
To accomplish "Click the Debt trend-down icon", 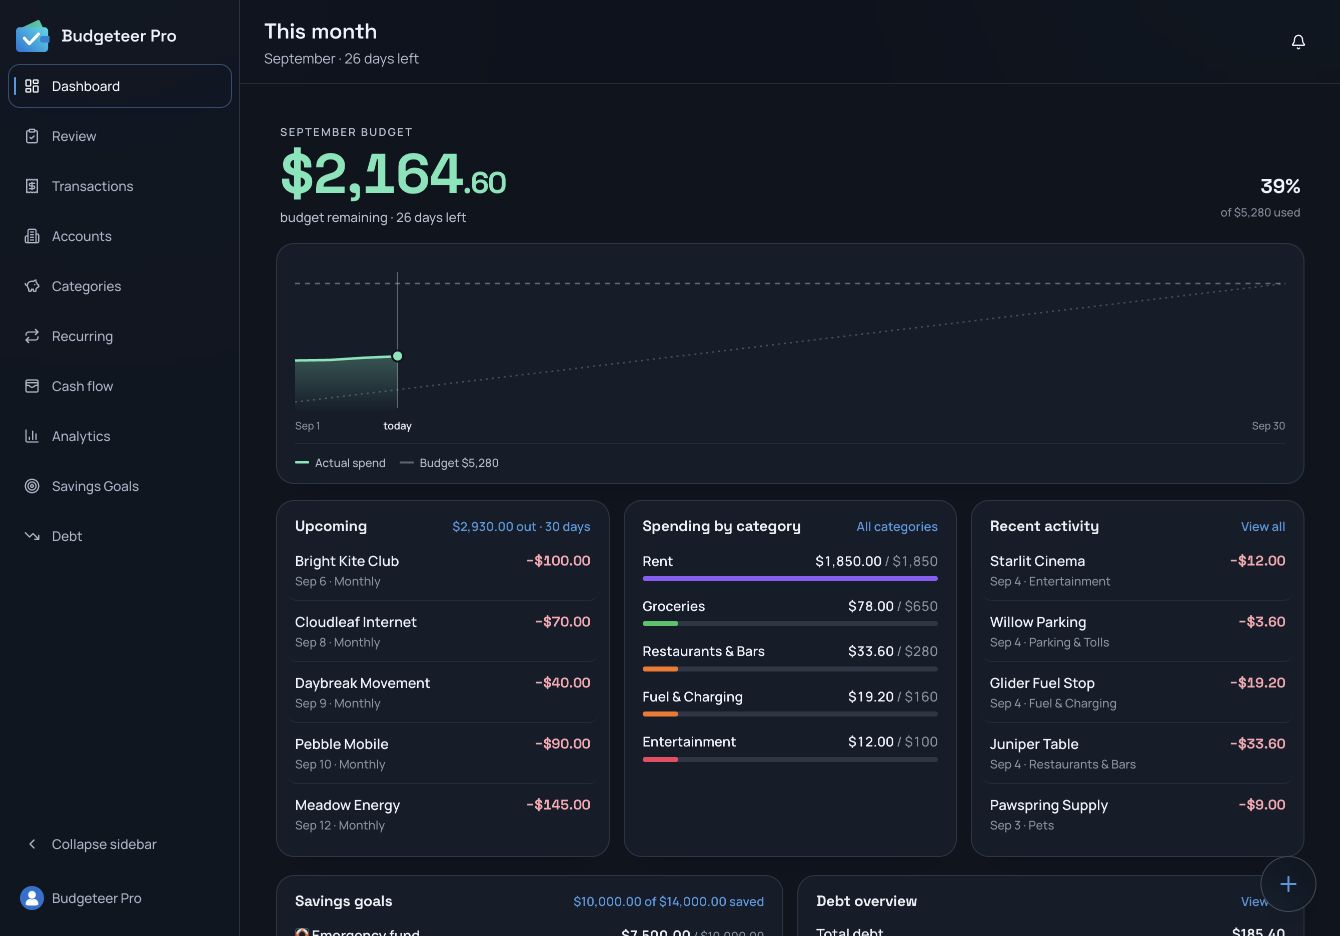I will coord(32,536).
